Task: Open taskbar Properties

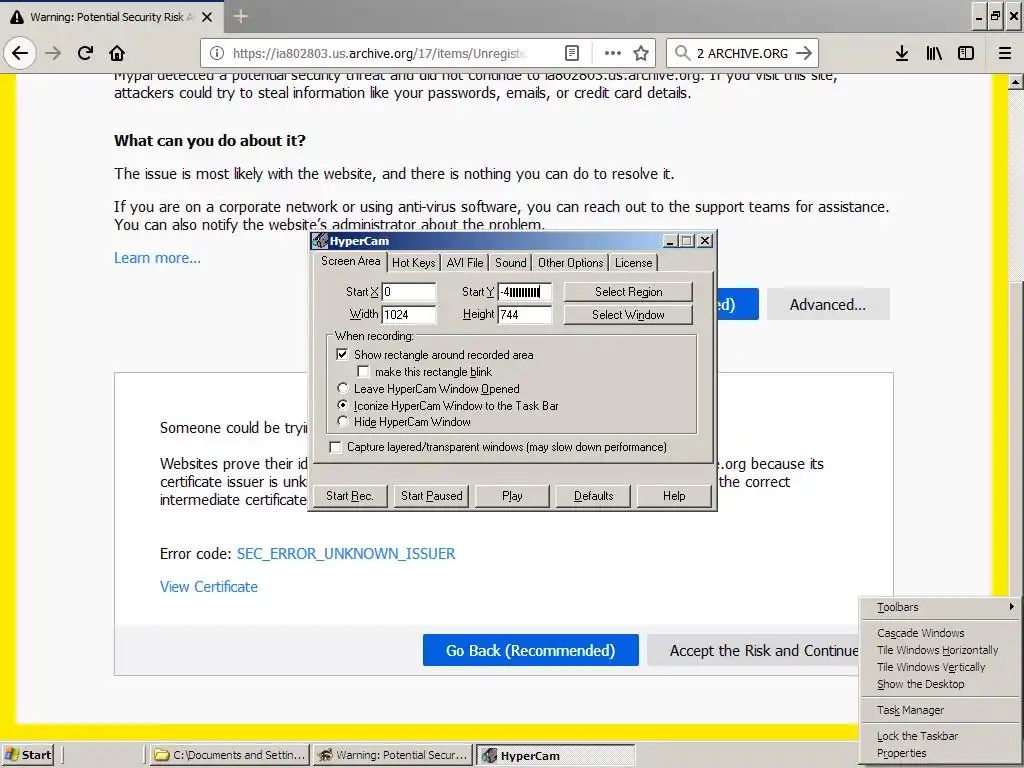Action: (x=940, y=753)
